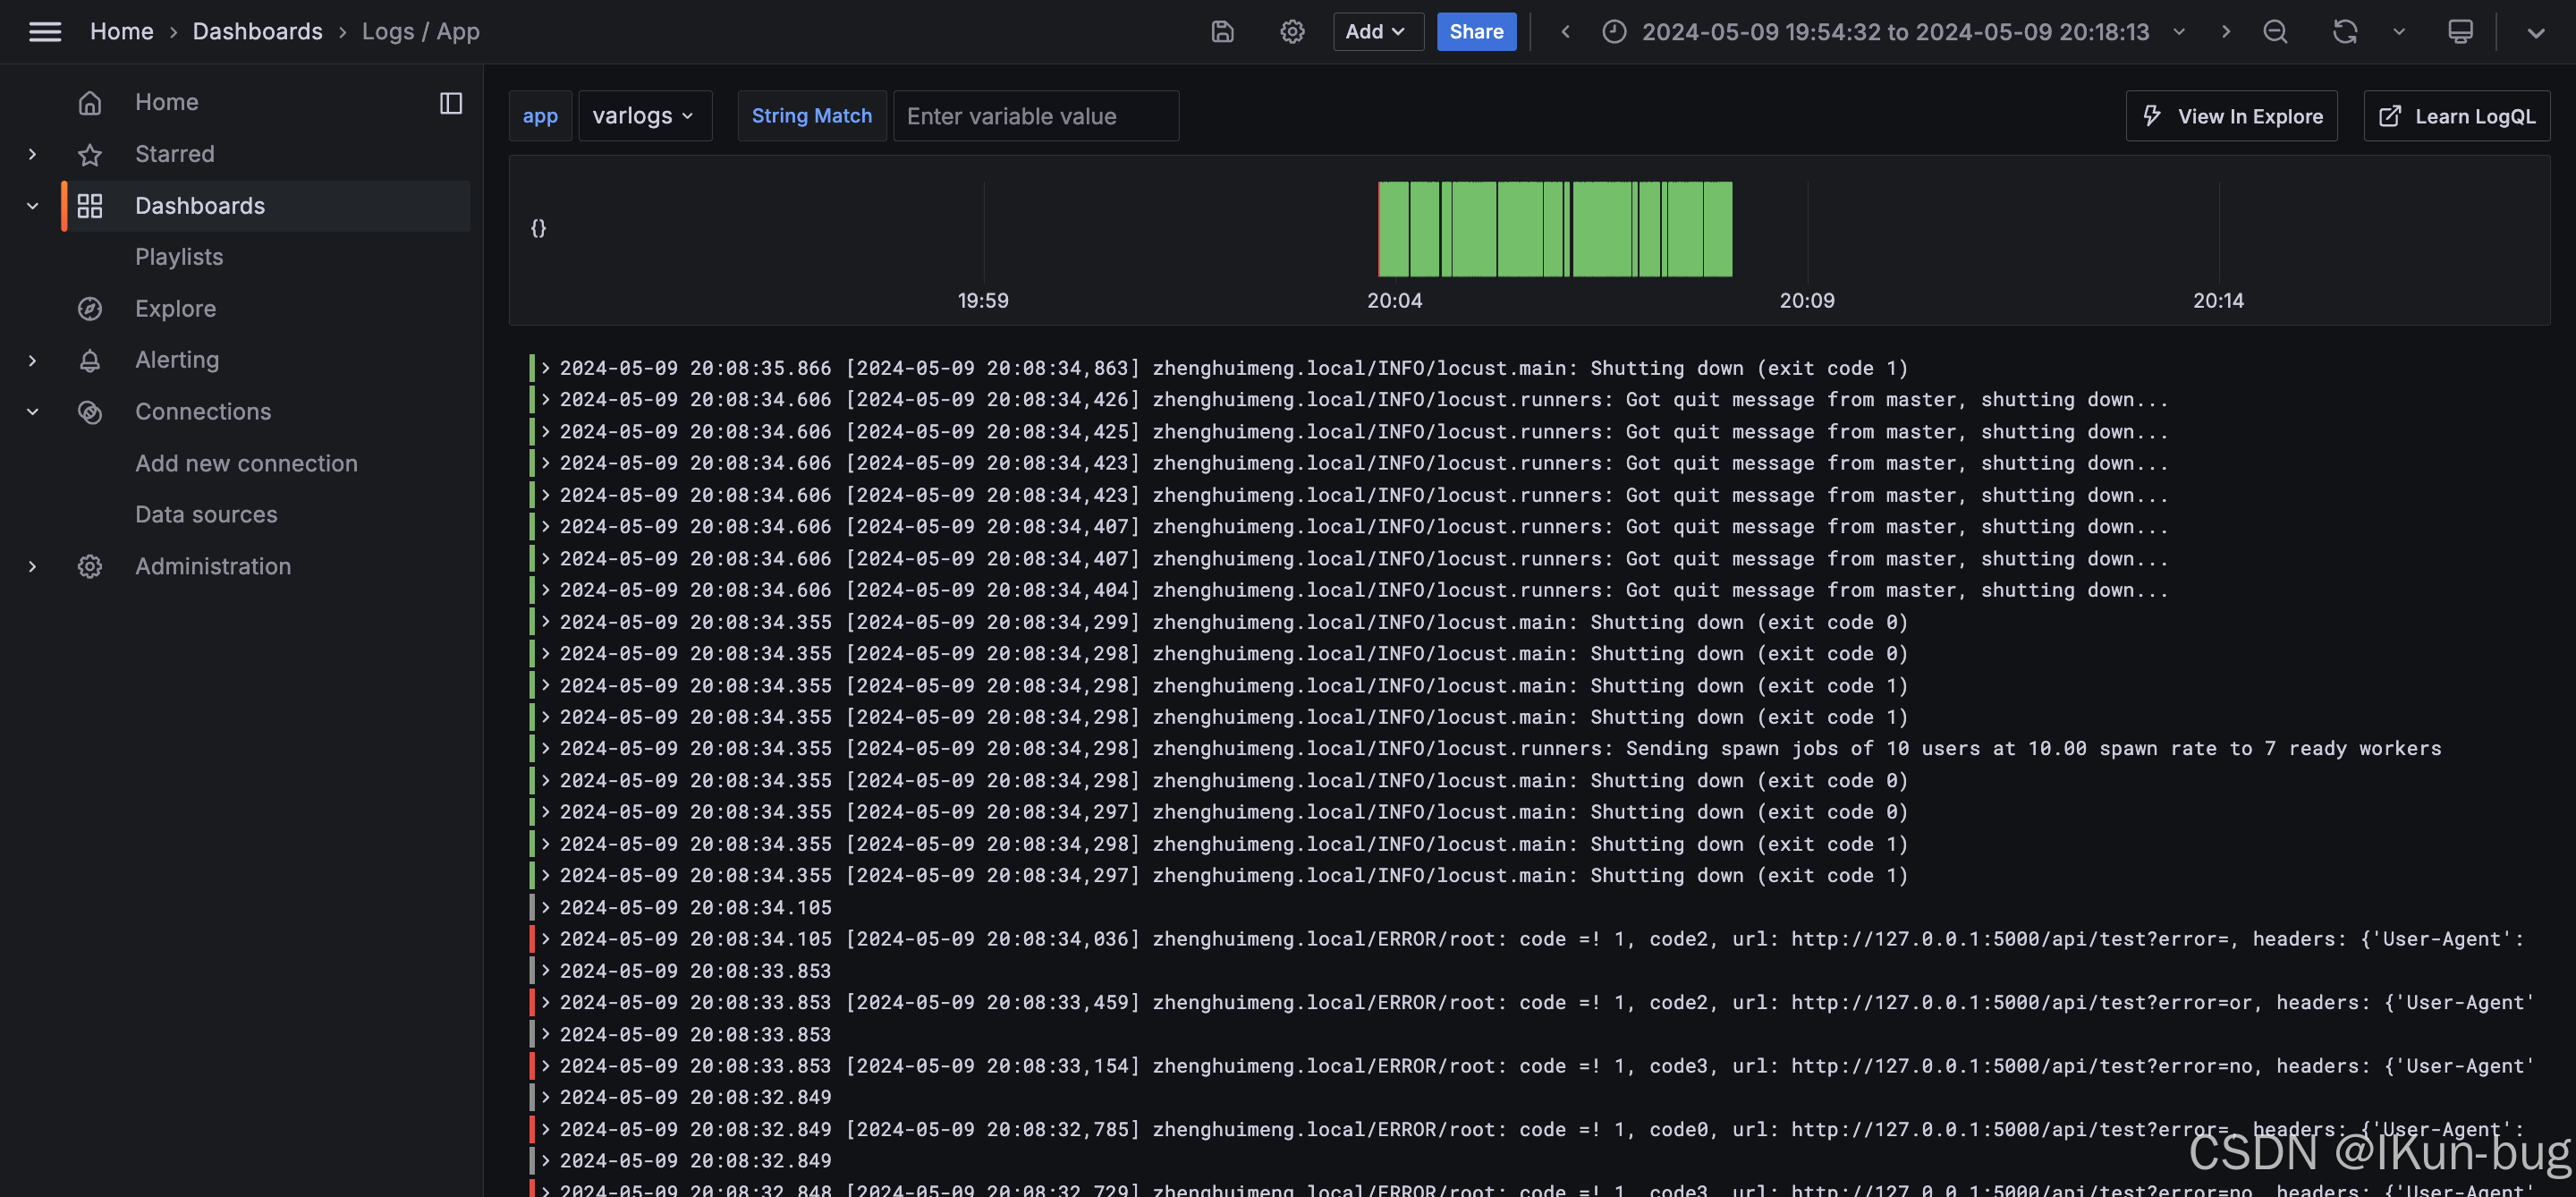This screenshot has width=2576, height=1197.
Task: Click the save dashboard icon
Action: pyautogui.click(x=1222, y=32)
